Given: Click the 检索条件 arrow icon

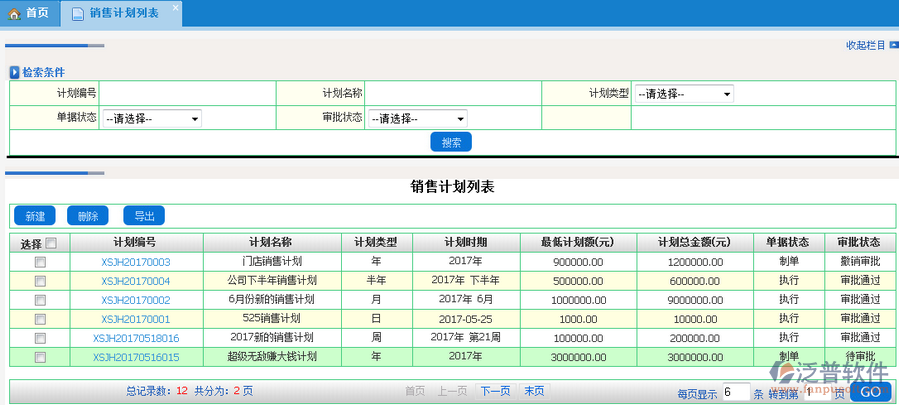Looking at the screenshot, I should (x=14, y=72).
